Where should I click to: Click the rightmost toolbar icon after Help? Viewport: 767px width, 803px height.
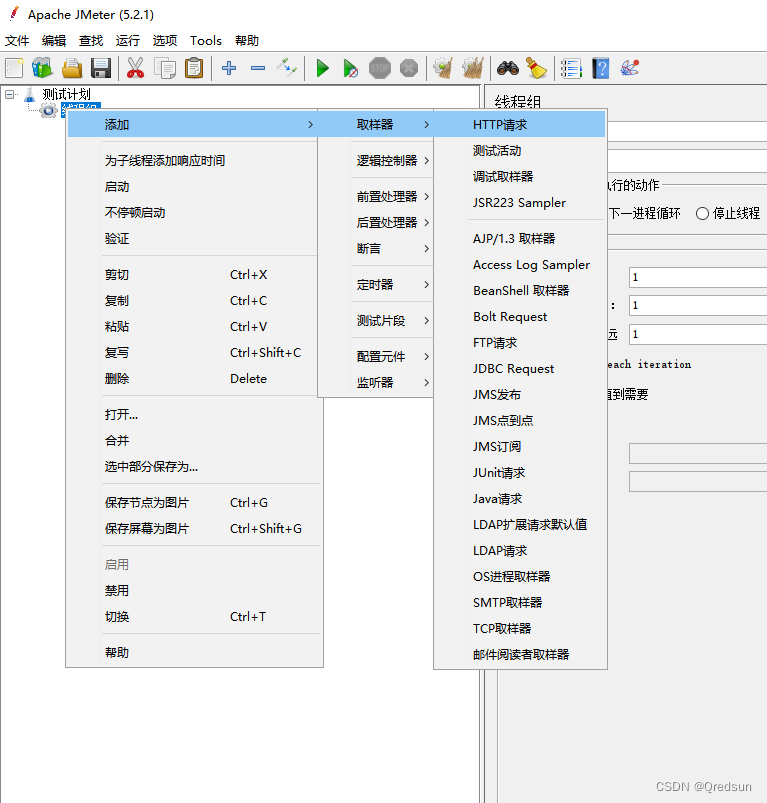(630, 68)
